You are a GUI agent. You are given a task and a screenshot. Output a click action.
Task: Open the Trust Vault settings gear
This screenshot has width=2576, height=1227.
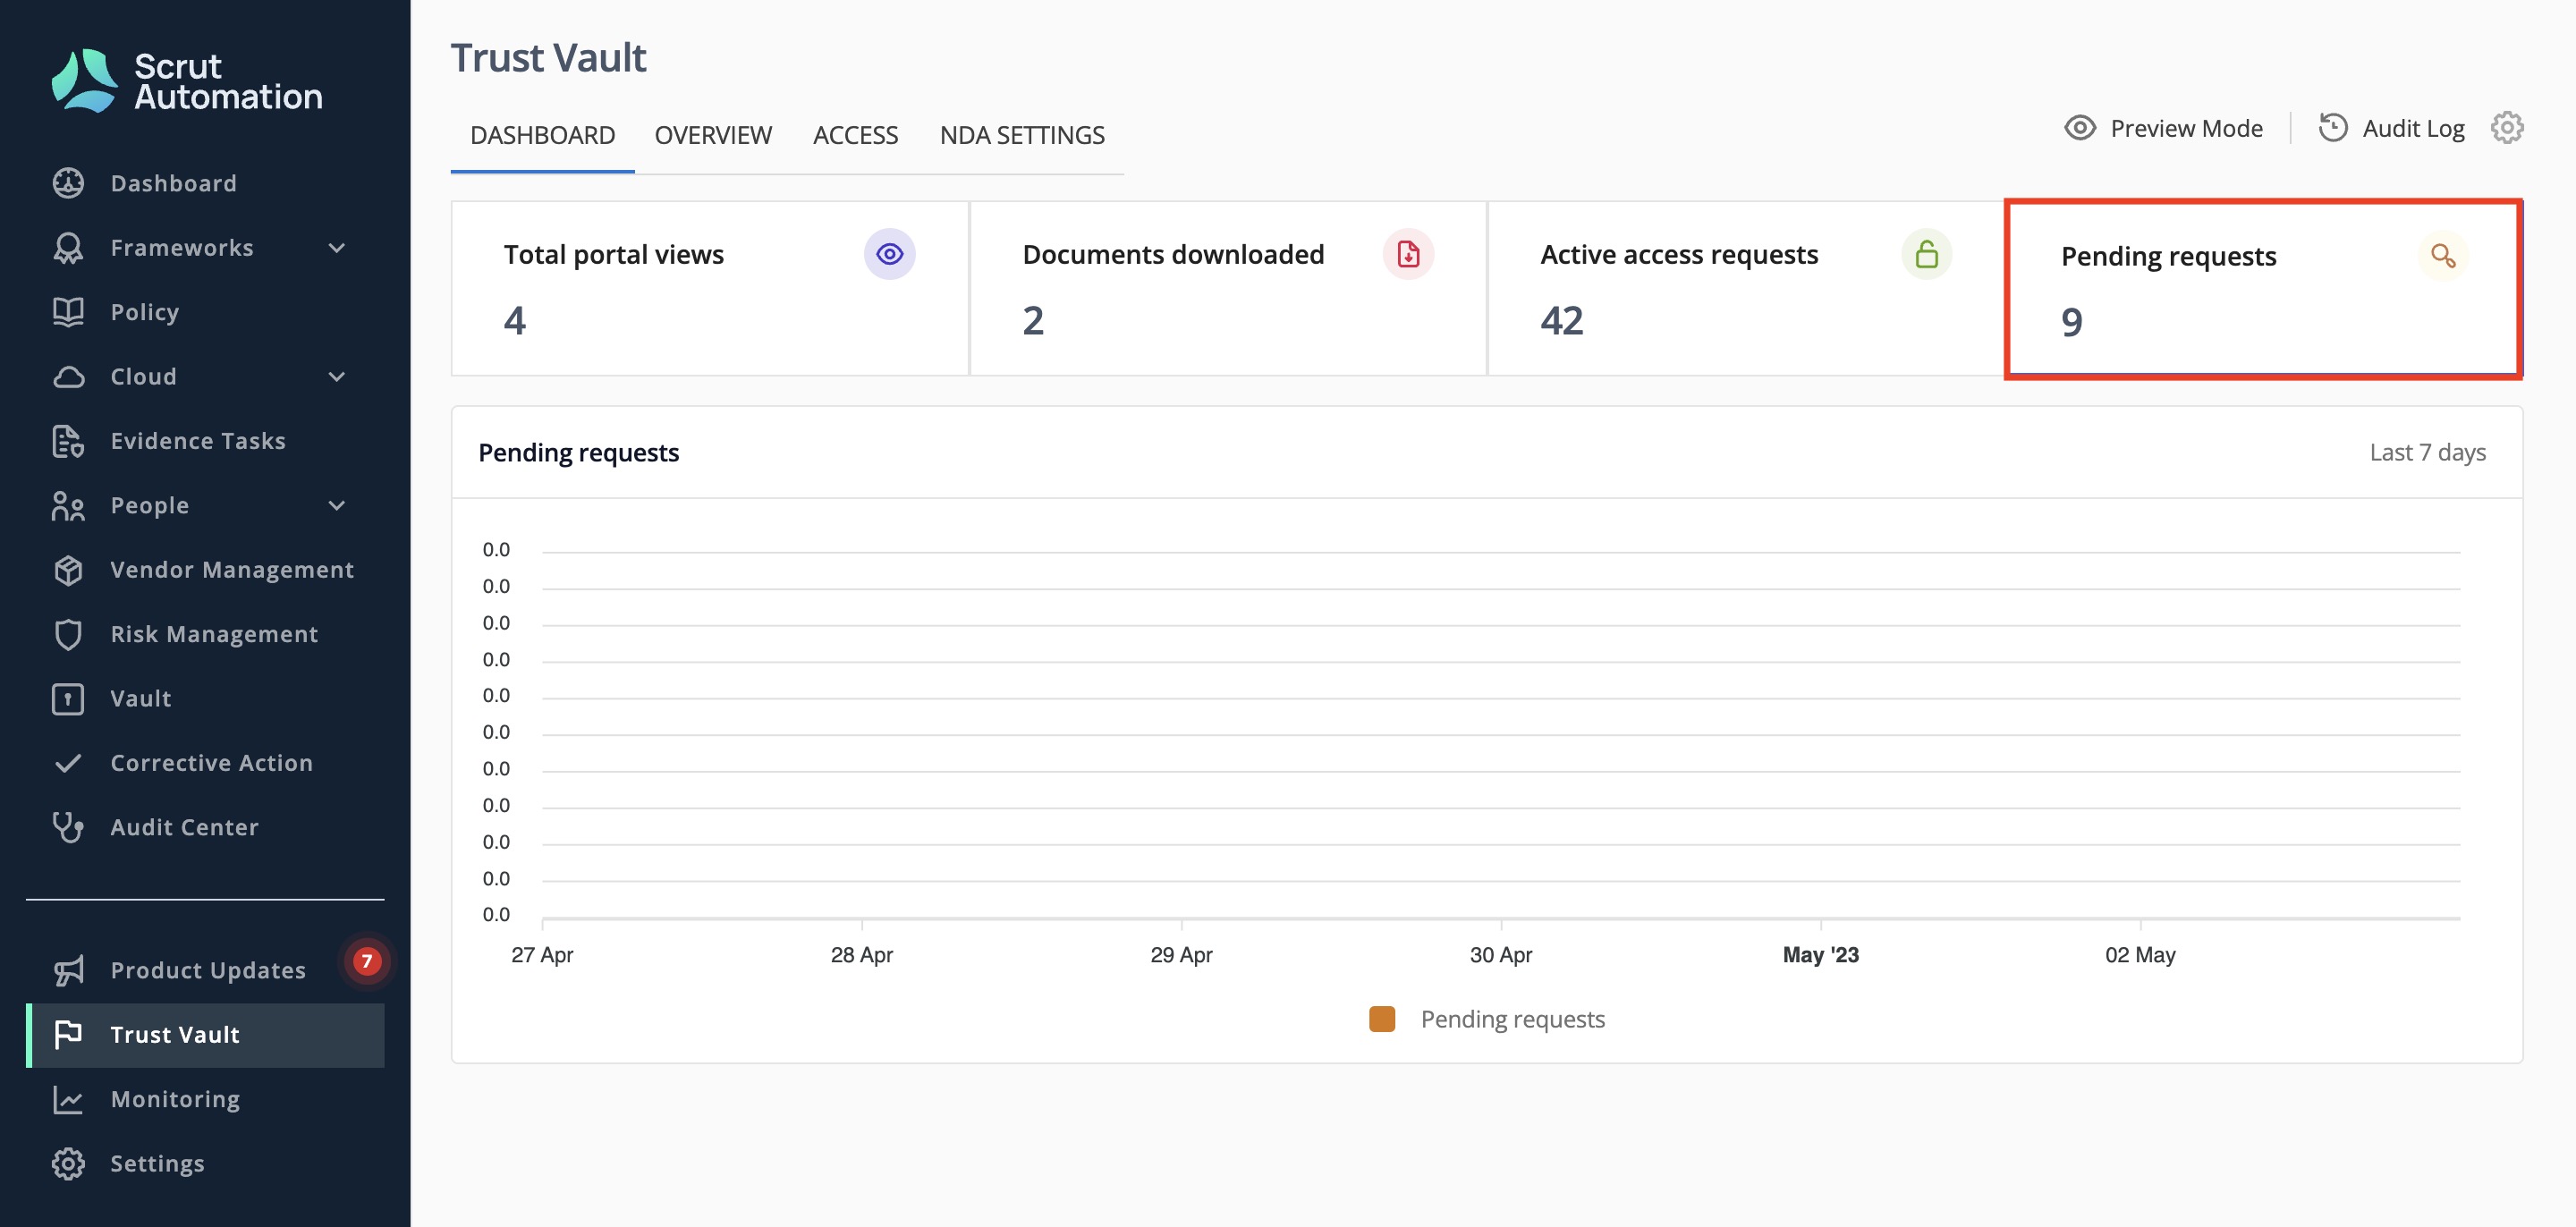[2507, 128]
